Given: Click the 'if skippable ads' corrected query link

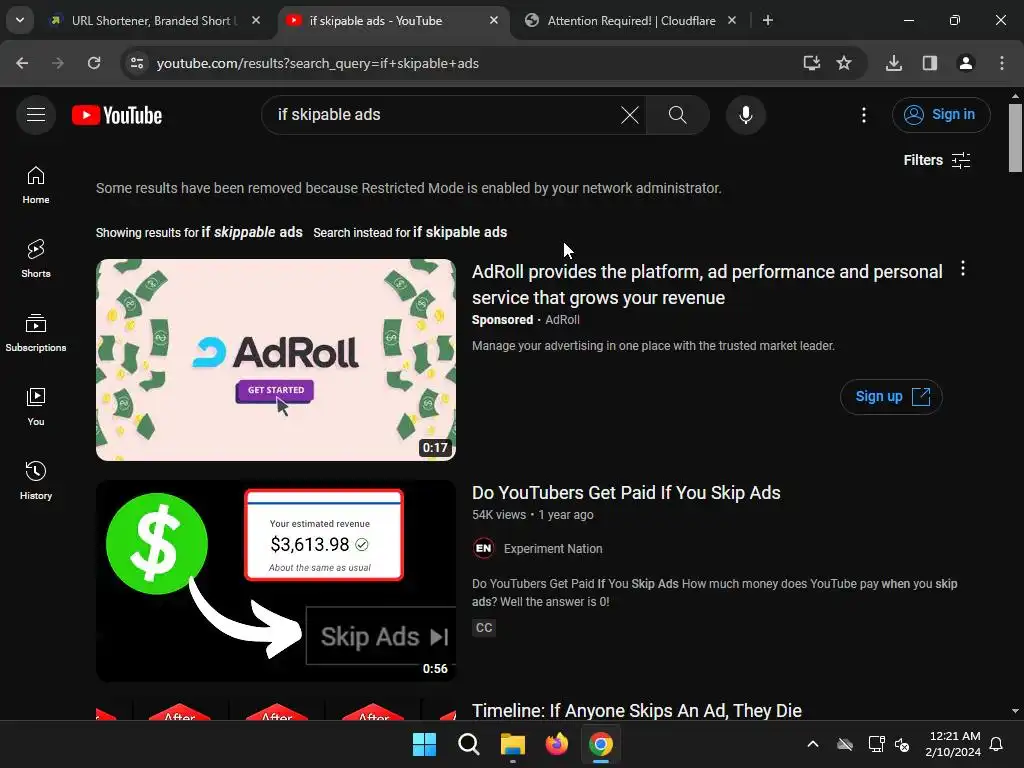Looking at the screenshot, I should (251, 232).
